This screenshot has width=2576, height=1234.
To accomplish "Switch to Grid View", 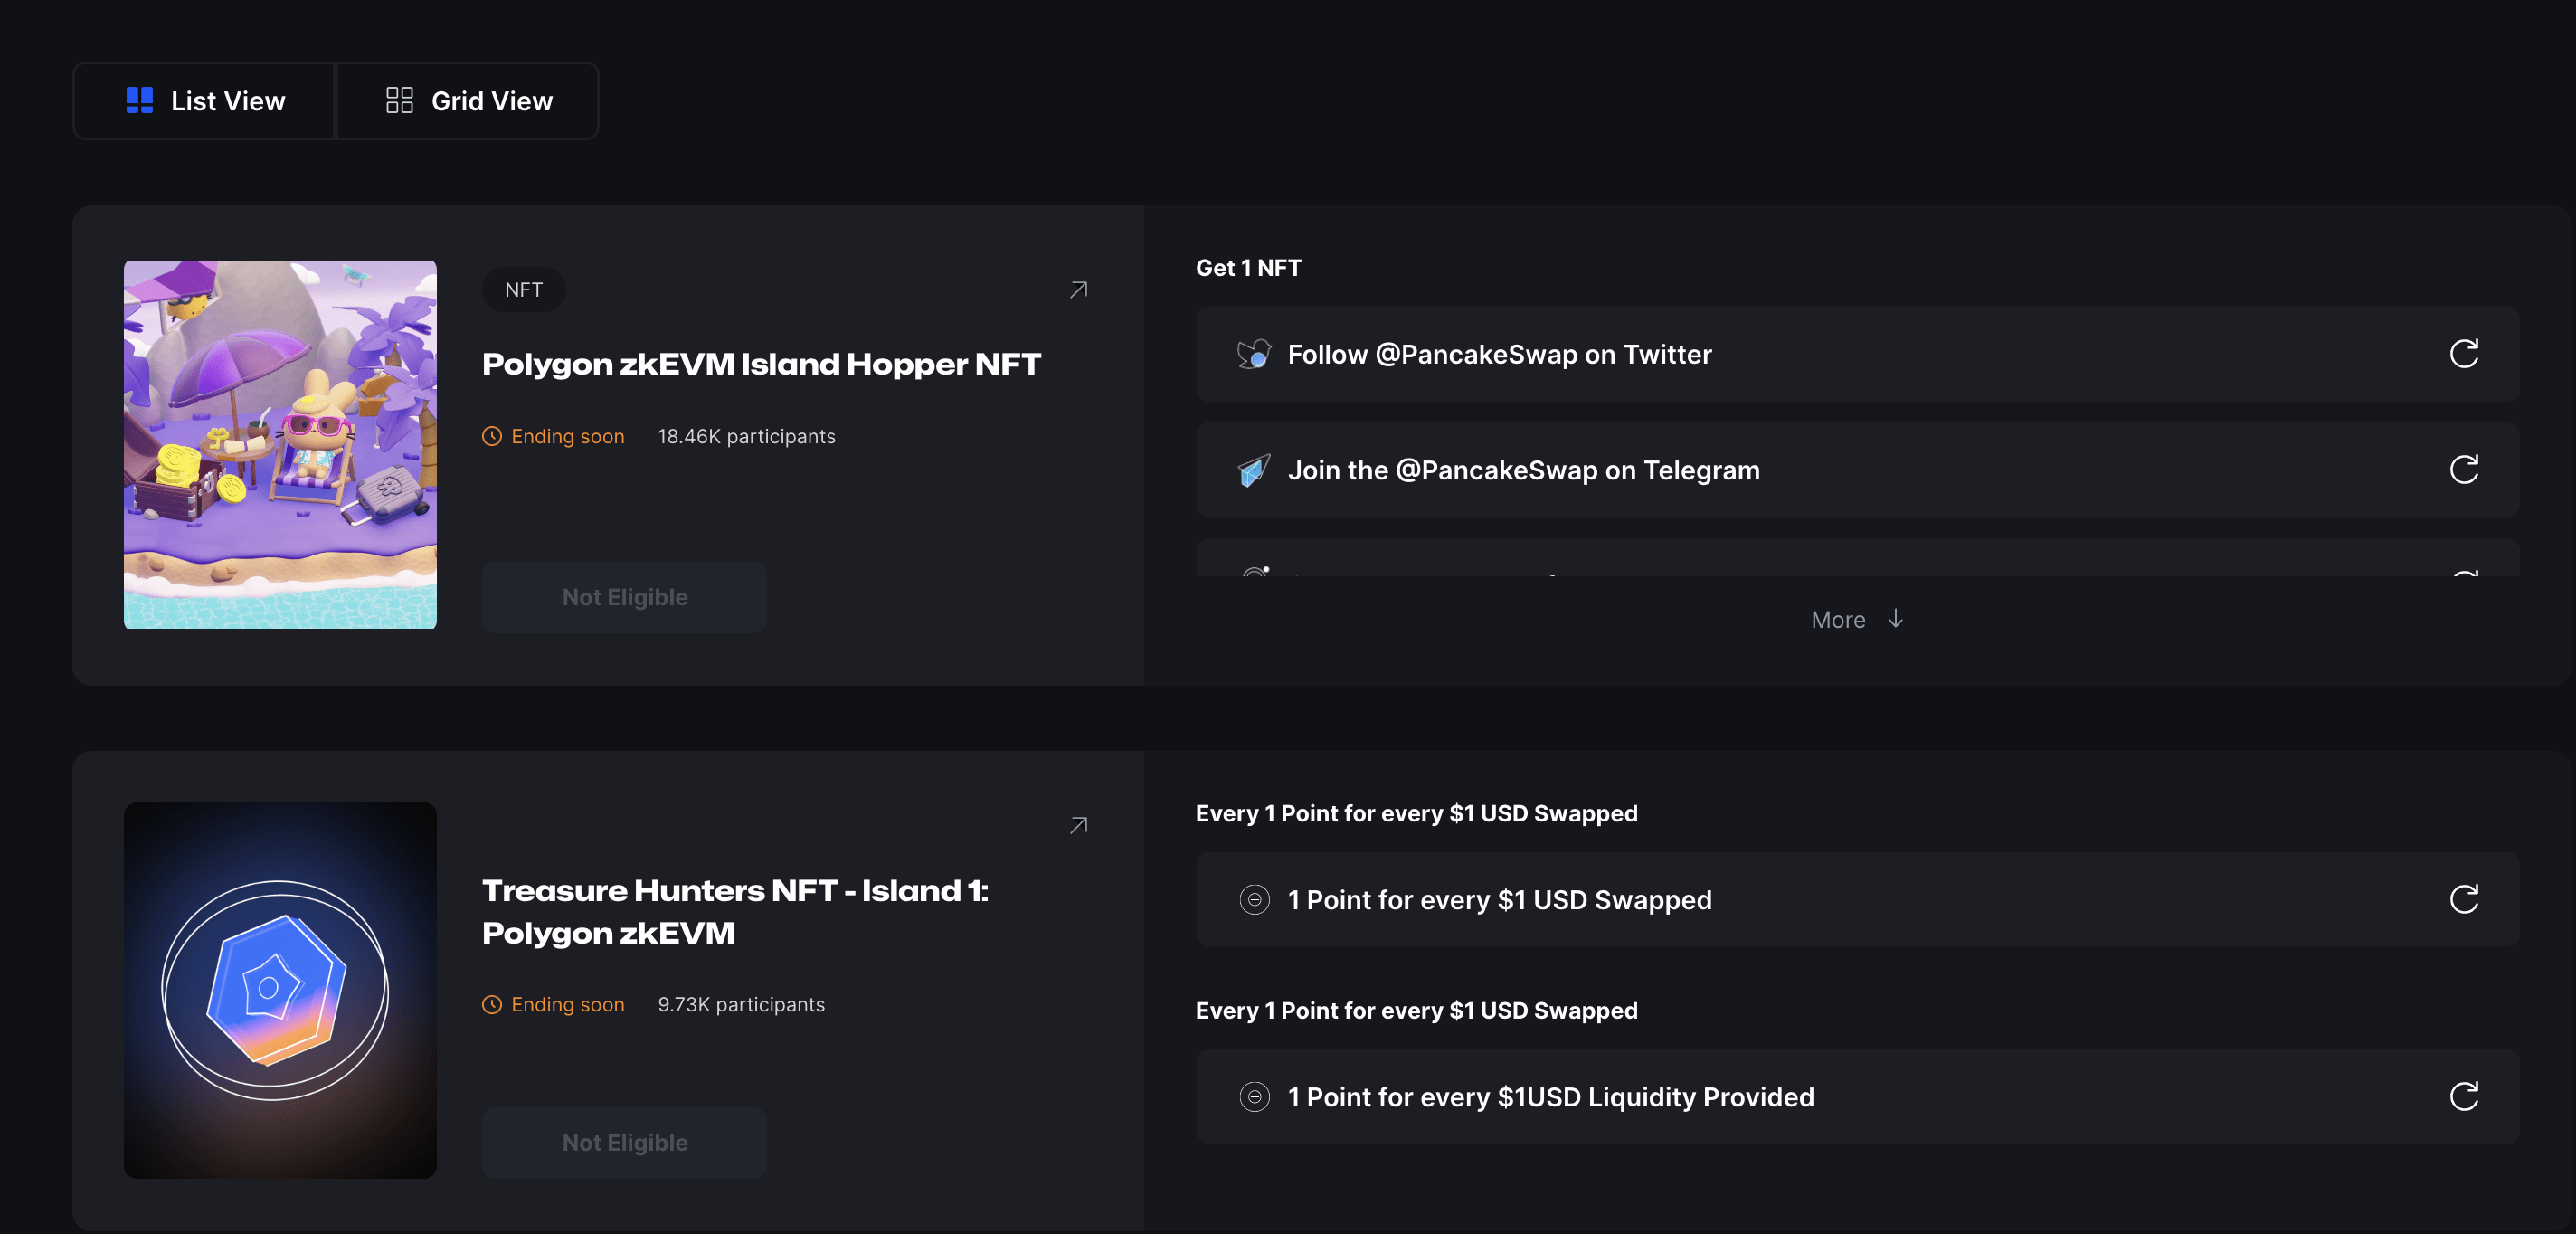I will tap(468, 101).
